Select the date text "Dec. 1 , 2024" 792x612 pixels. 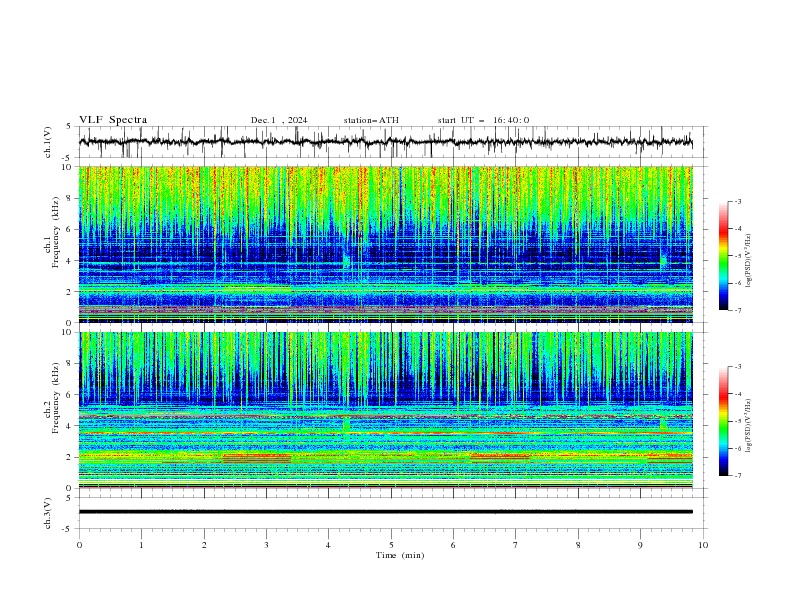[279, 120]
